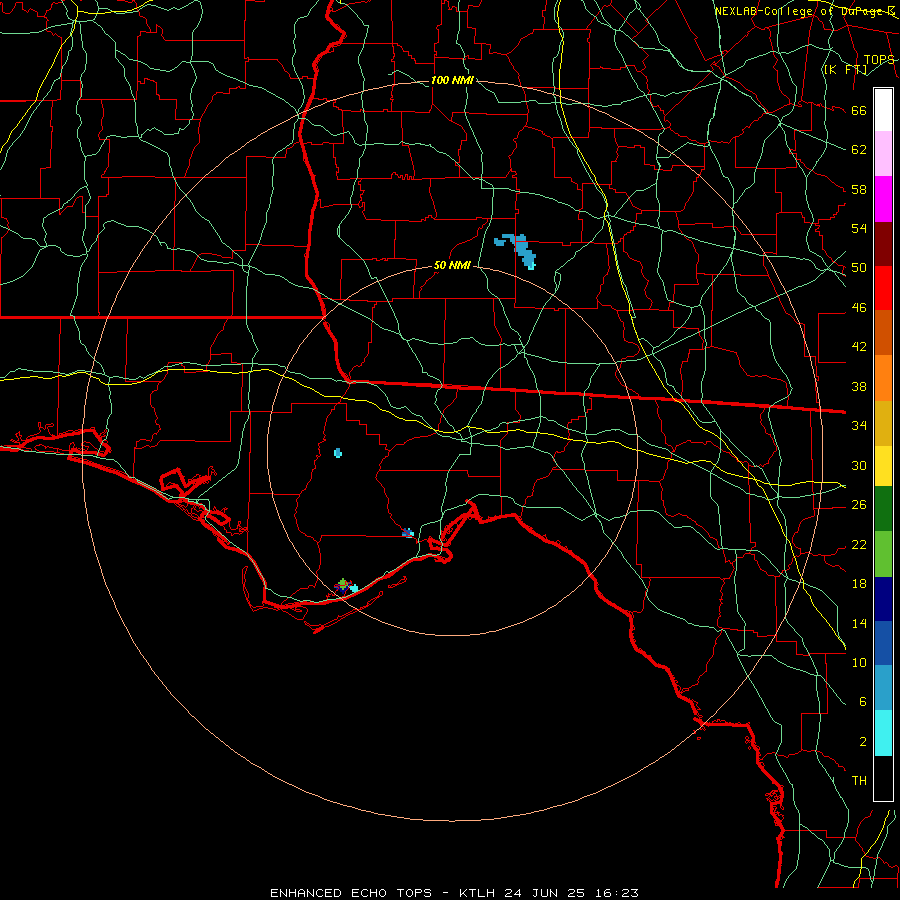Click the multicolored green-topped echo on the coast
Screen dimensions: 900x900
344,586
